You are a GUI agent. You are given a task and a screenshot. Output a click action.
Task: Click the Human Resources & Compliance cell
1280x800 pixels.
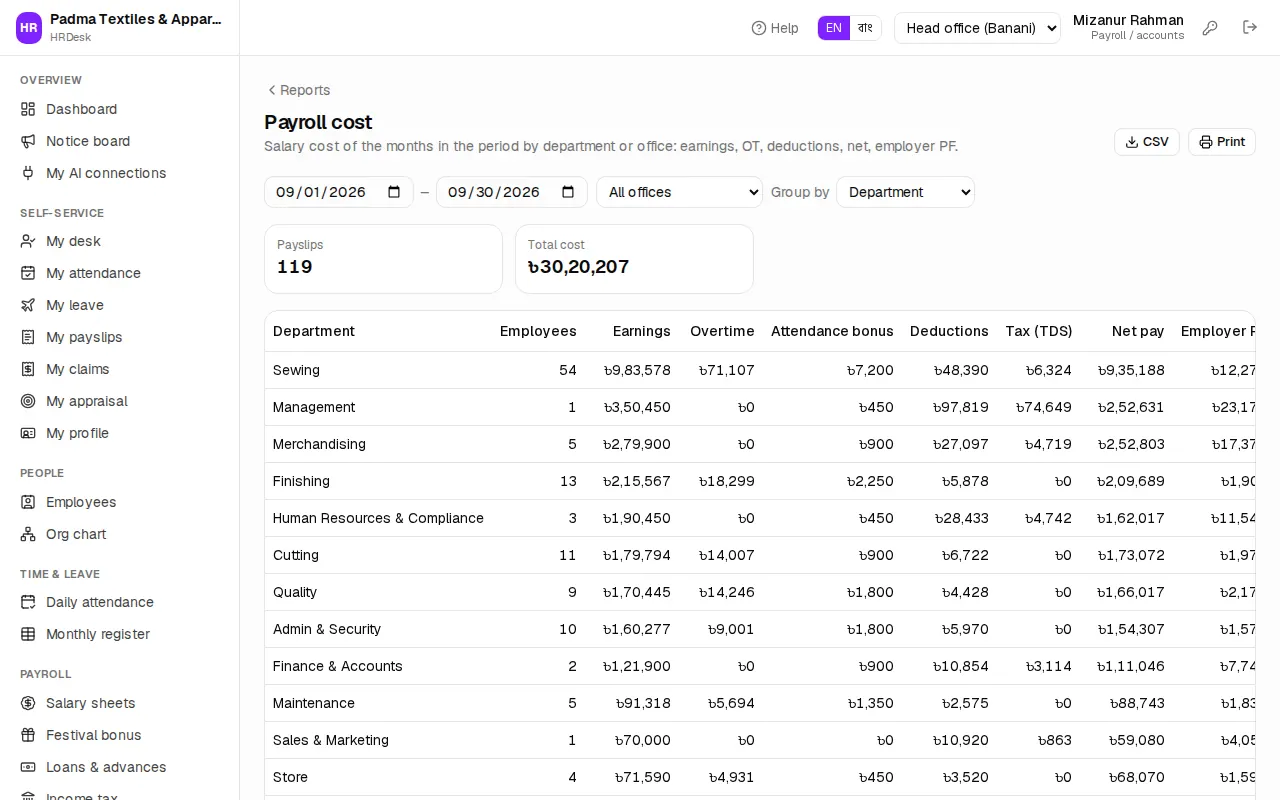378,518
